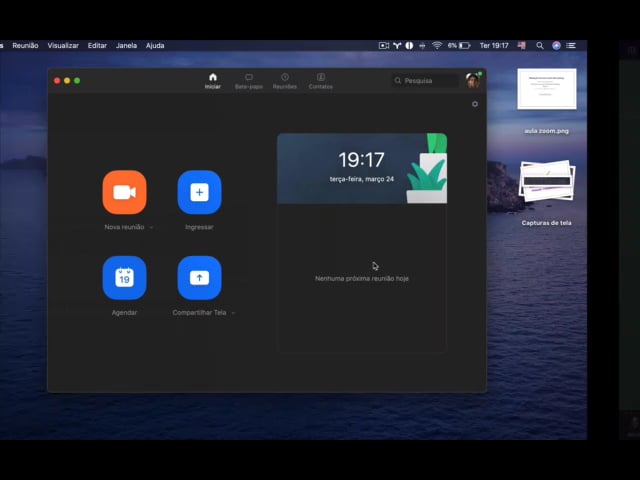Open Spotlight search magnifier icon
640x480 pixels.
[x=540, y=46]
